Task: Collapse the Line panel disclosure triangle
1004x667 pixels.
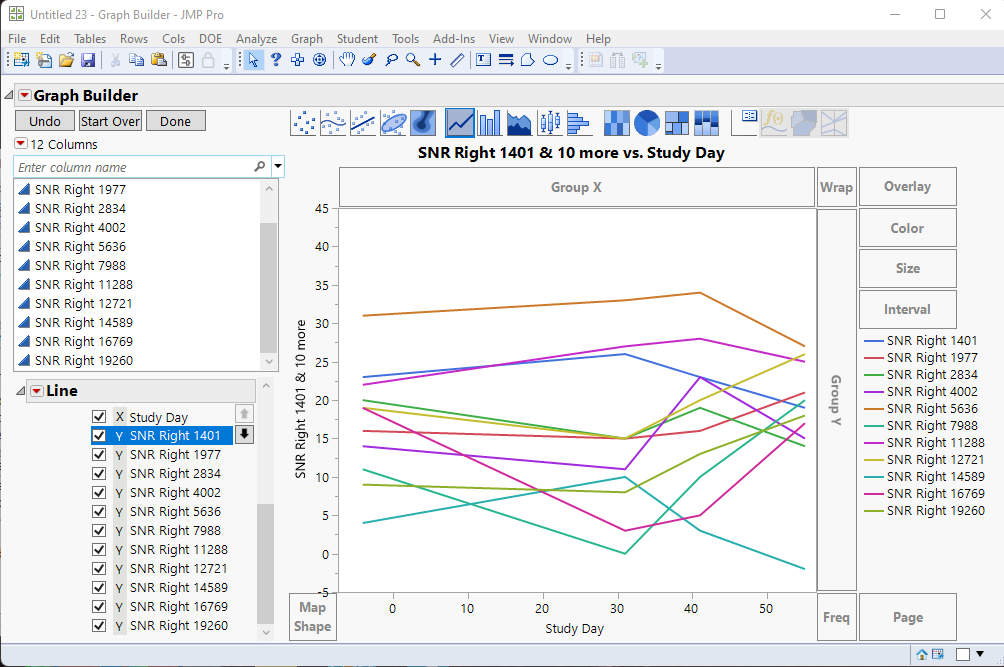Action: [x=20, y=391]
